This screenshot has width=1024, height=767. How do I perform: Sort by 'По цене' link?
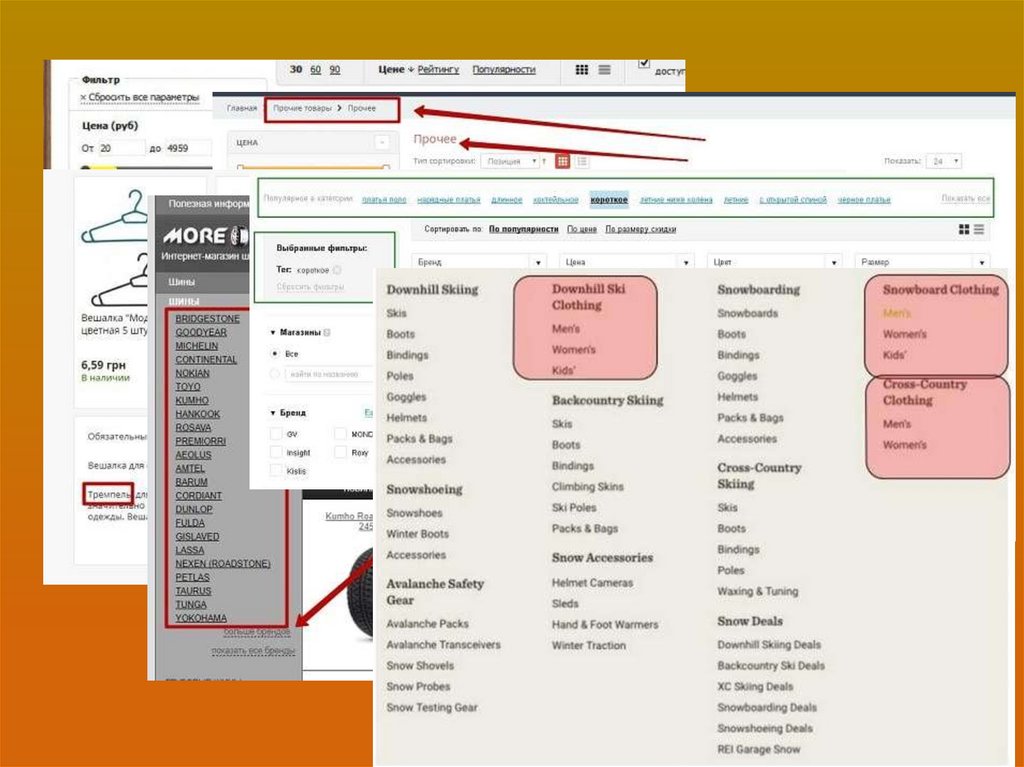582,229
